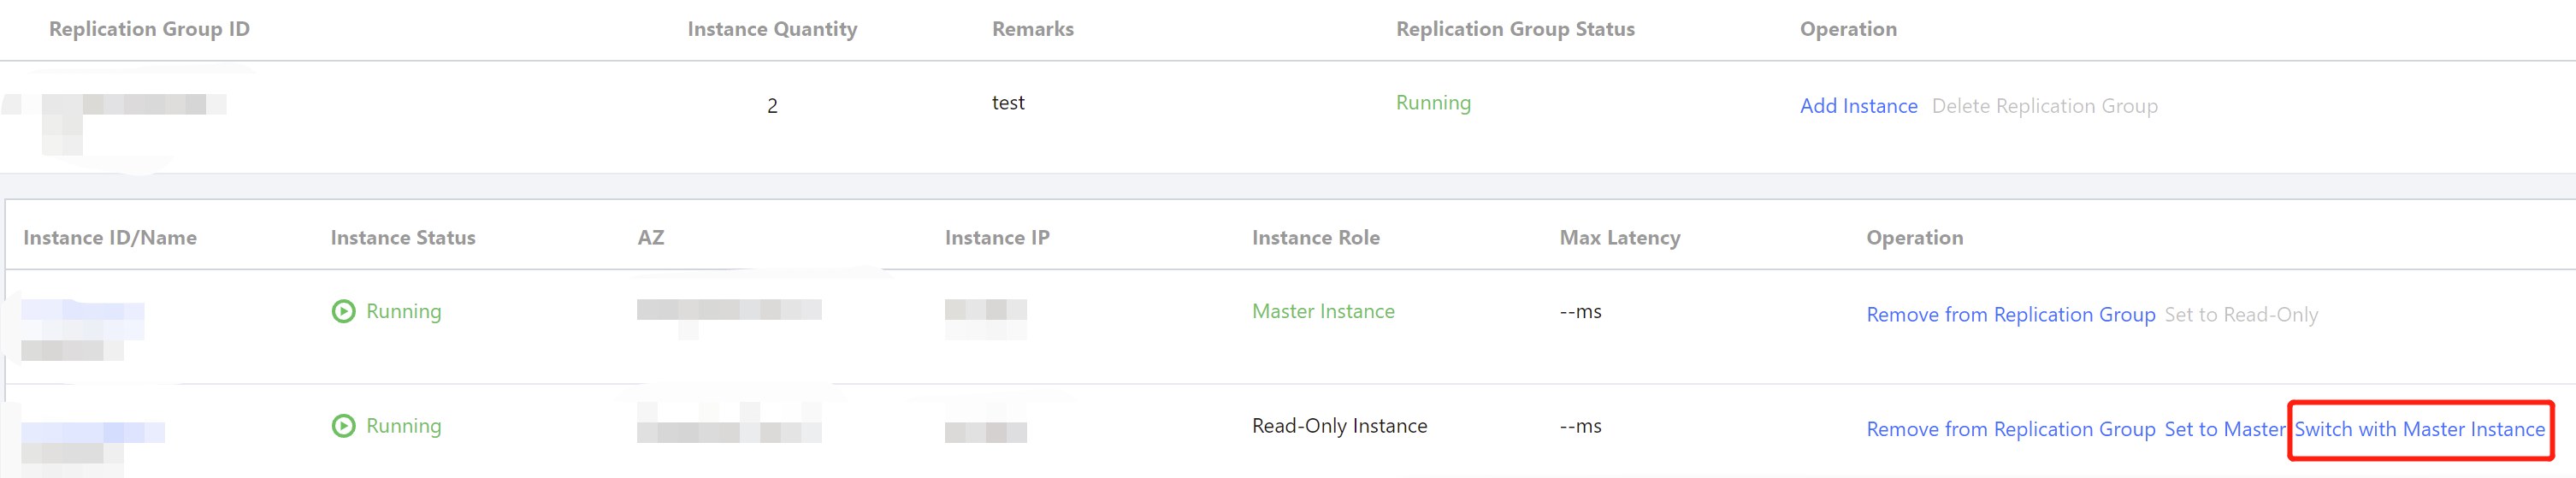
Task: Remove the Read-Only Instance from Replication Group
Action: click(x=2010, y=429)
